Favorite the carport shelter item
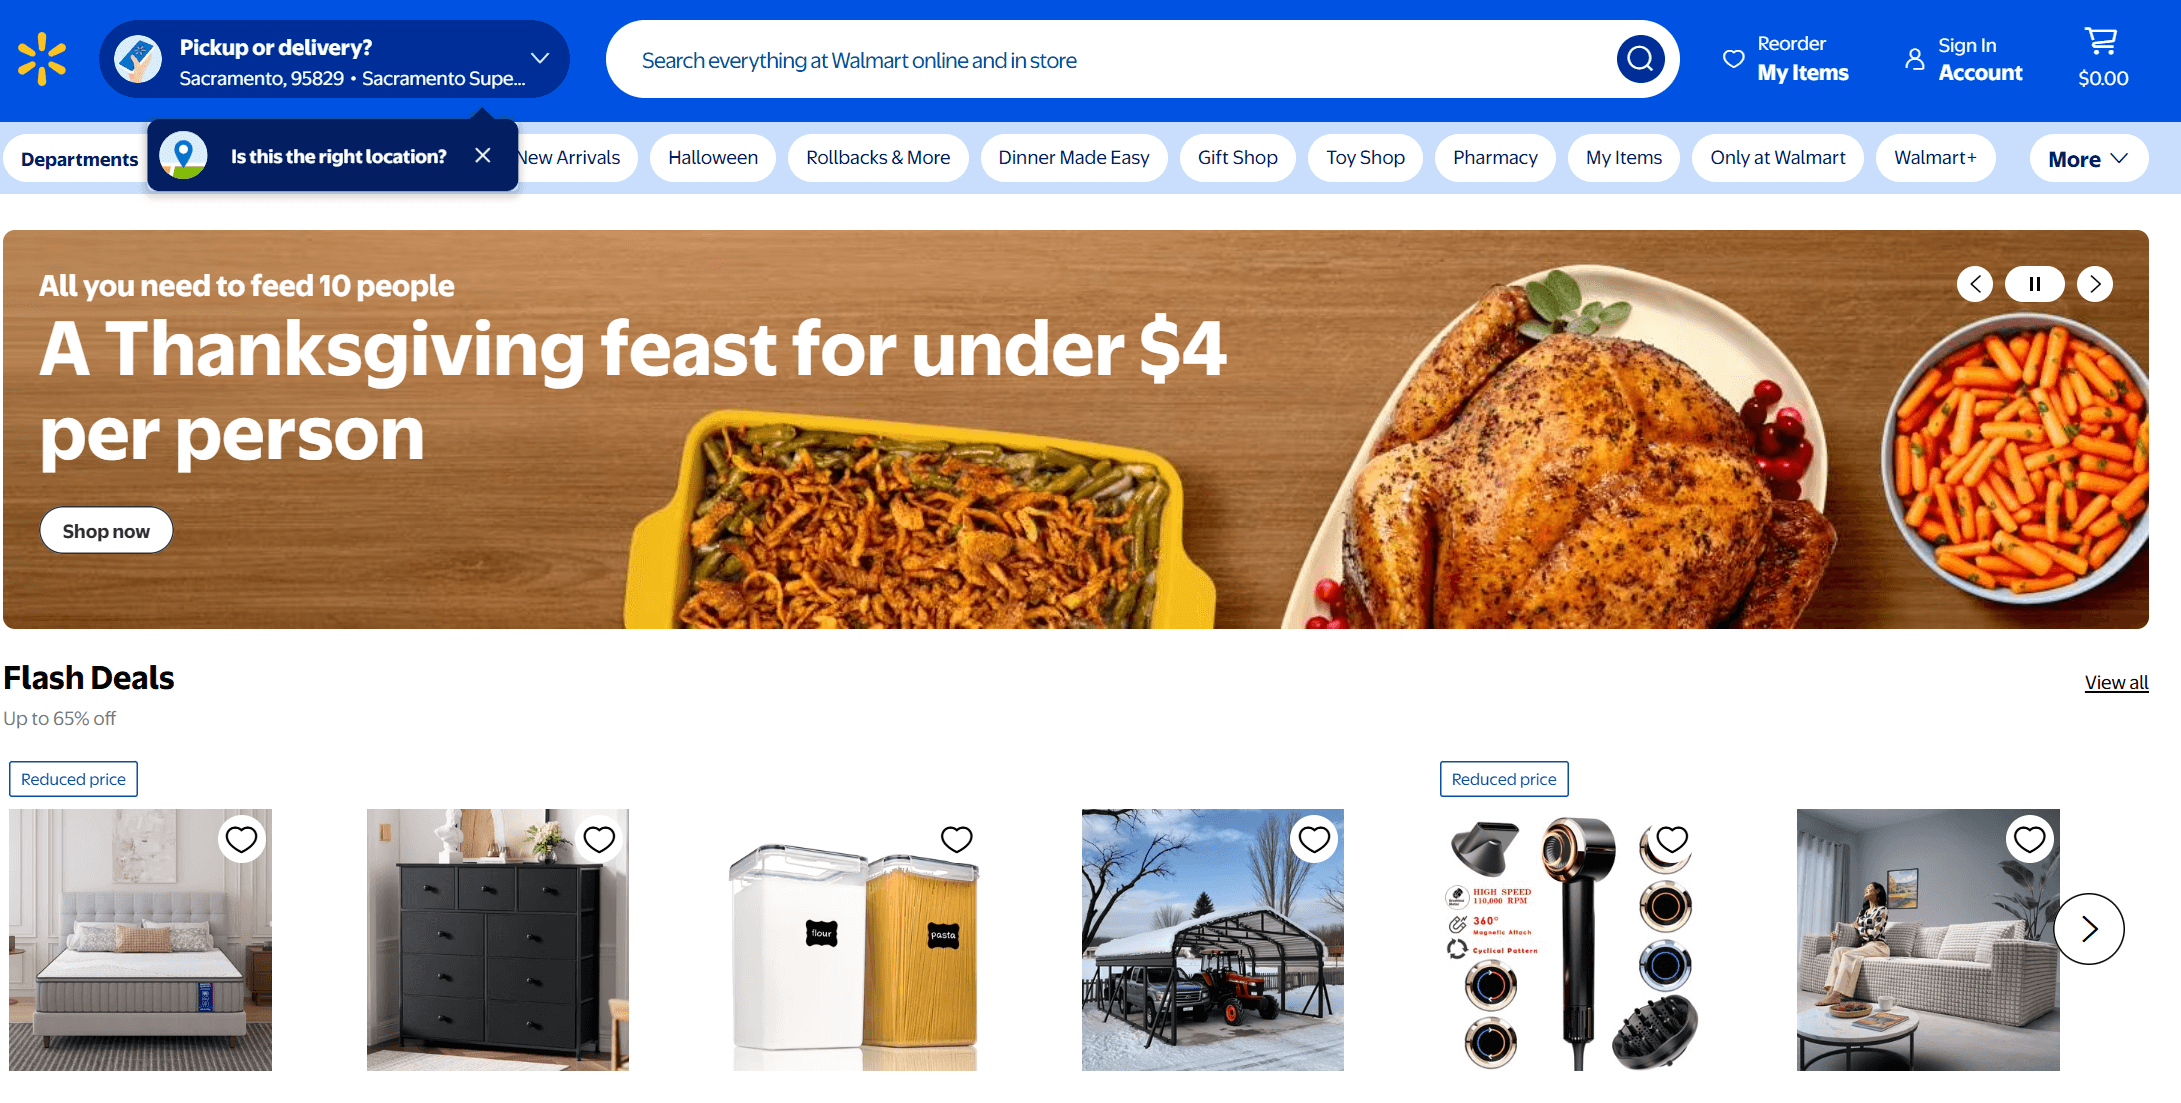 pyautogui.click(x=1314, y=839)
